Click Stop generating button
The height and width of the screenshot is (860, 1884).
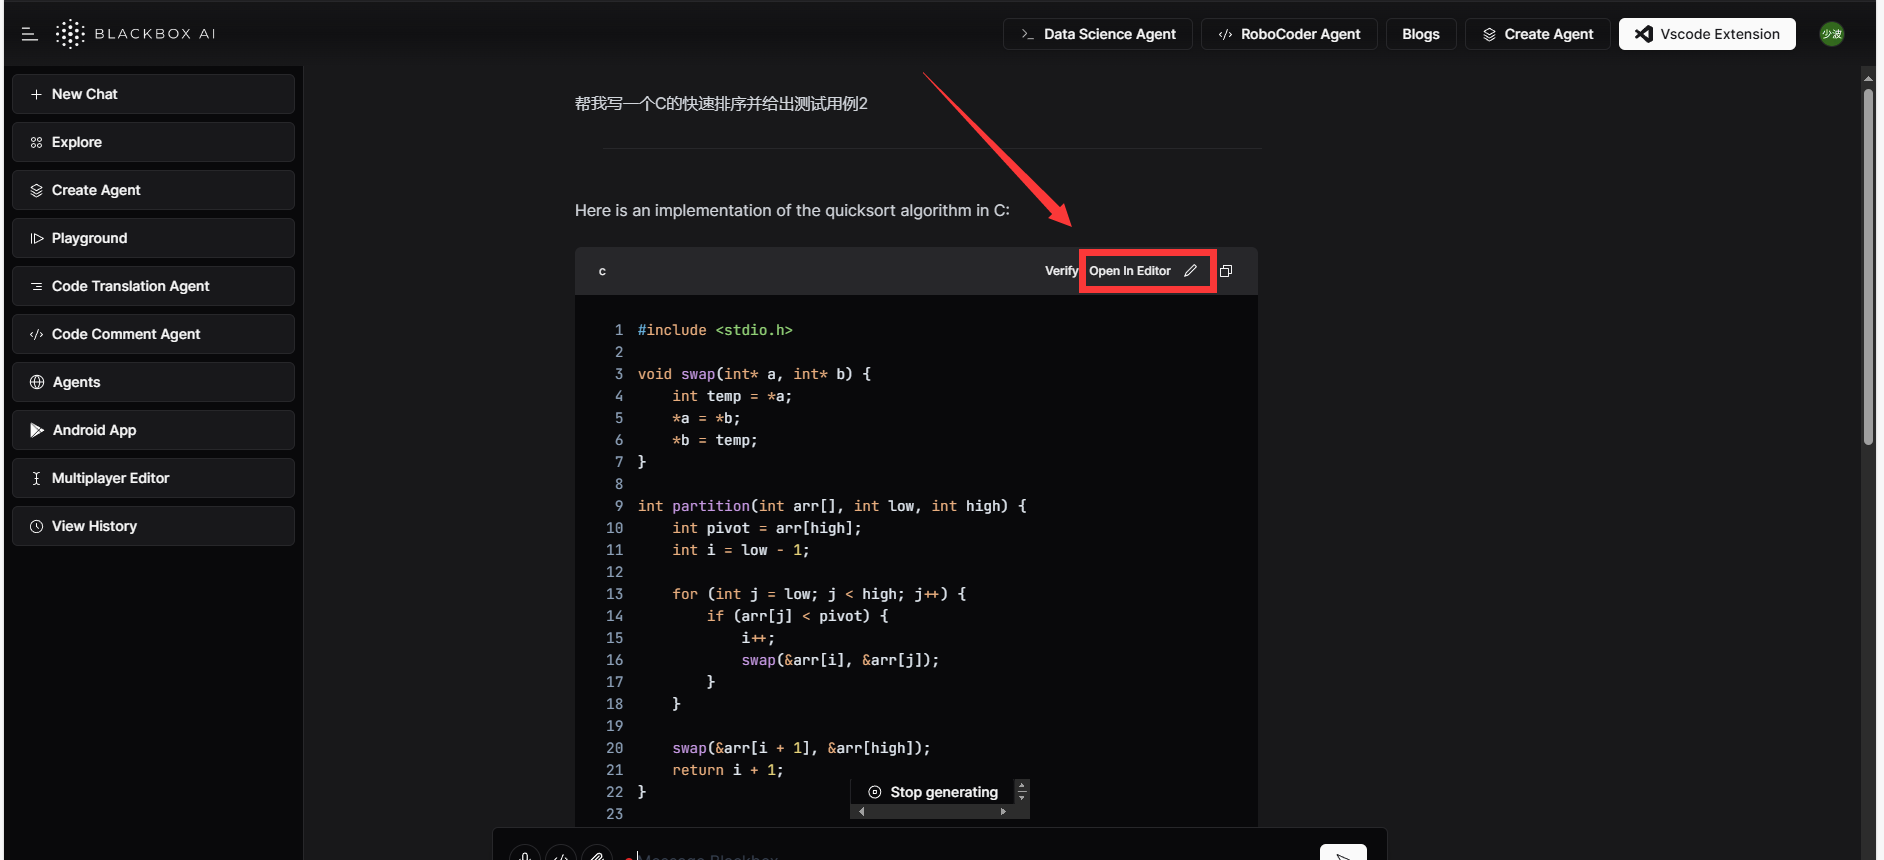click(x=933, y=792)
